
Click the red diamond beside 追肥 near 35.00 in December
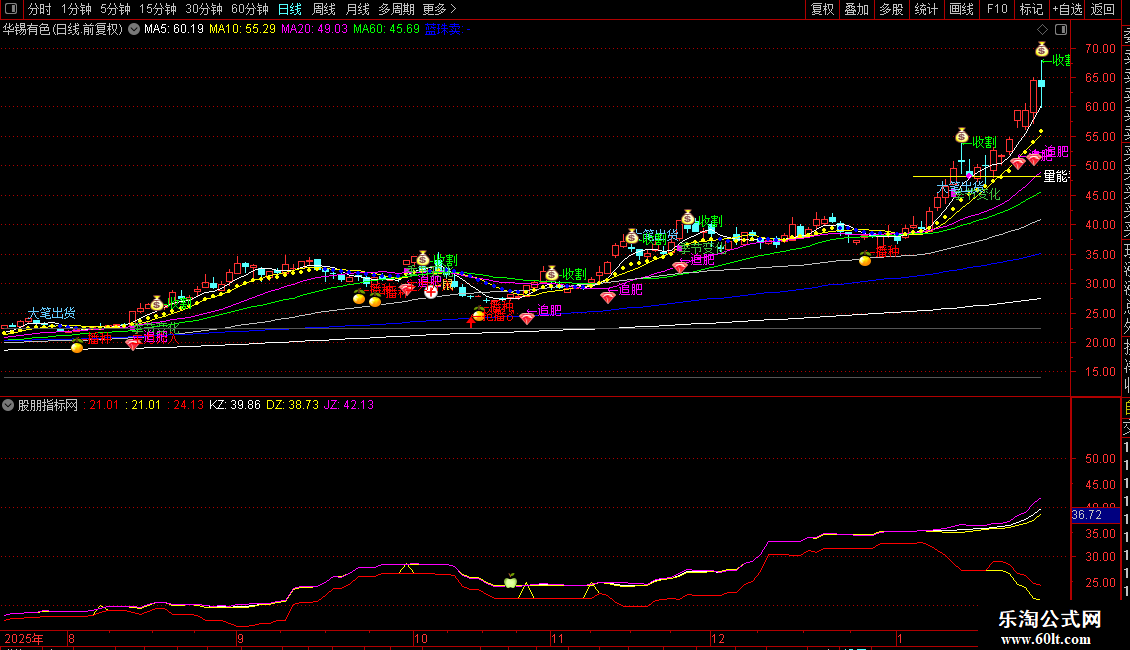coord(680,267)
